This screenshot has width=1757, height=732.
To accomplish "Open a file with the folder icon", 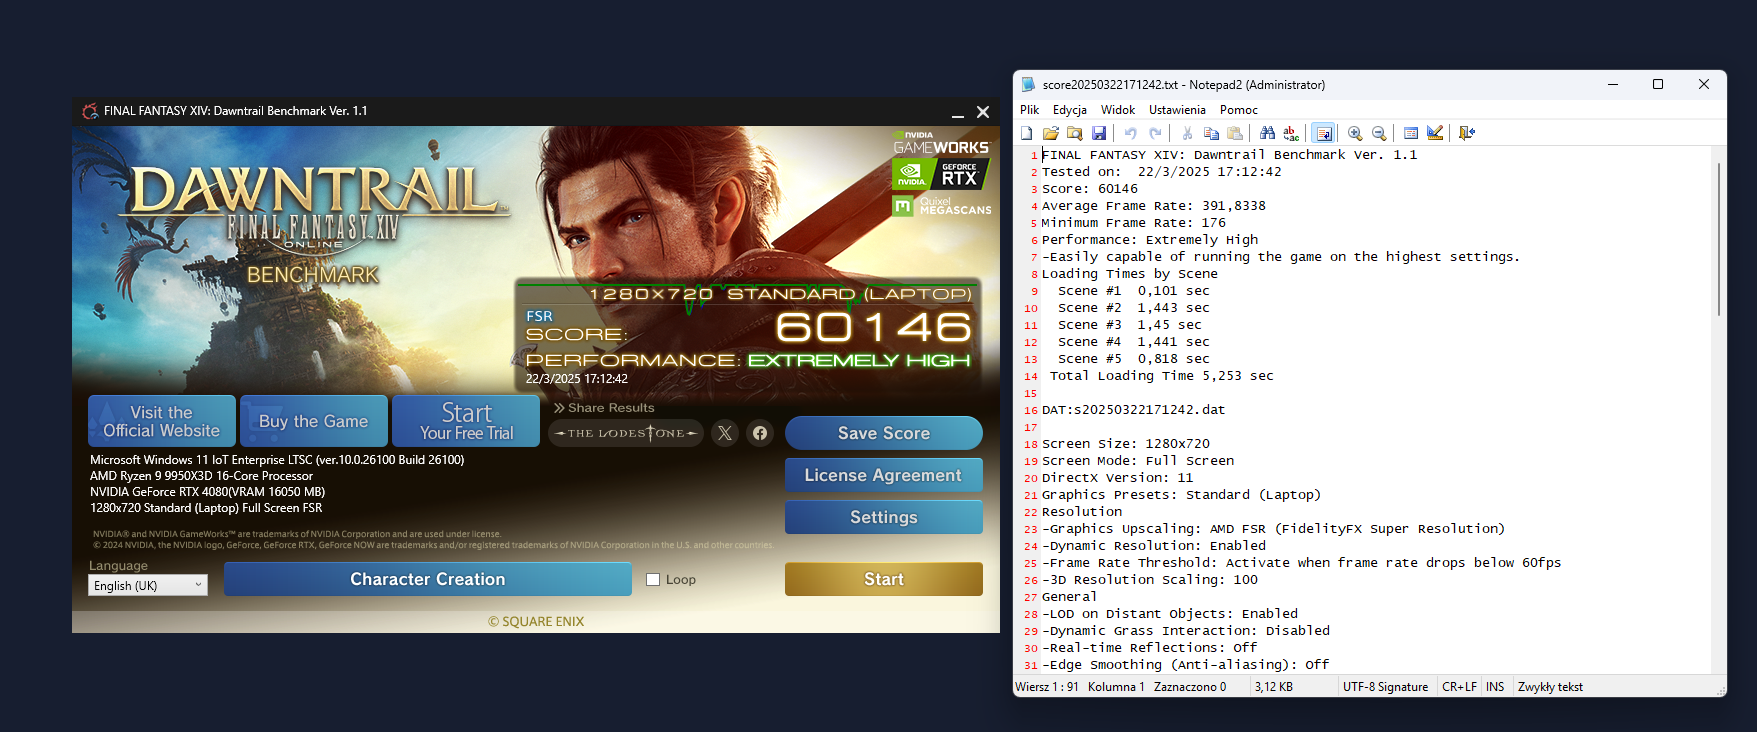I will tap(1050, 133).
